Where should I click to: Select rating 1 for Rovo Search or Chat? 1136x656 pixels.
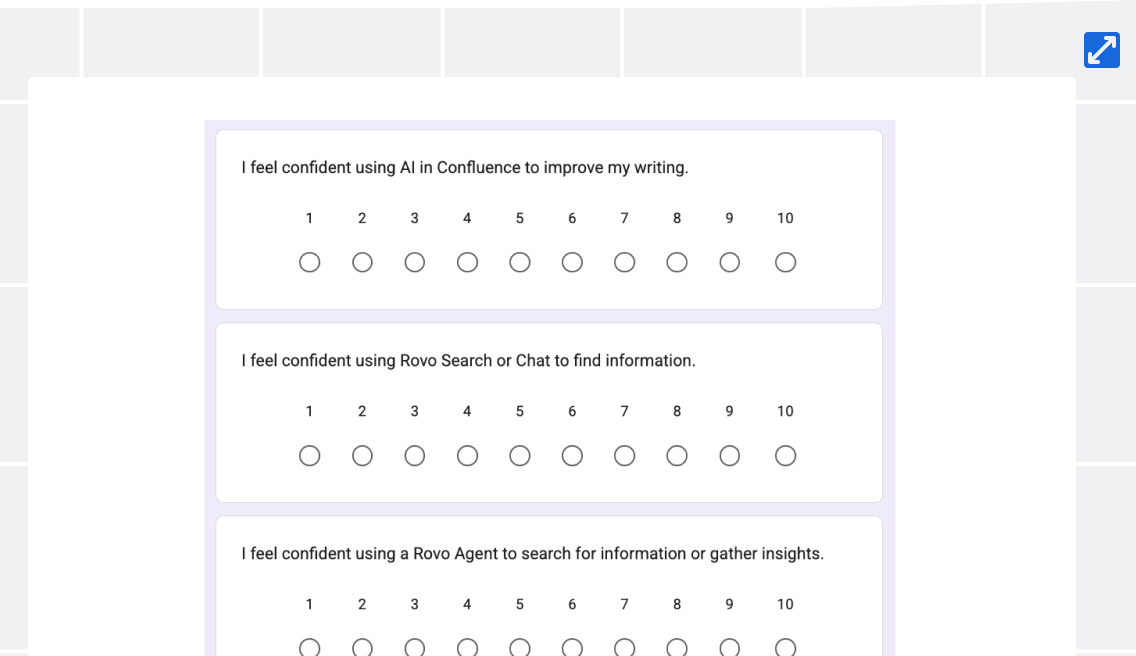click(x=309, y=456)
